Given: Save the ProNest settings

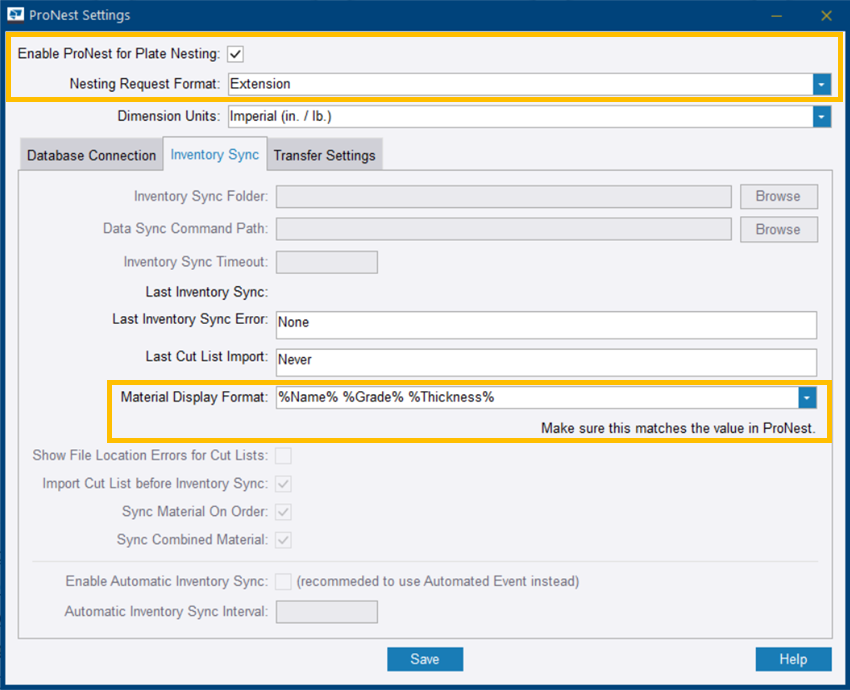Looking at the screenshot, I should [425, 659].
